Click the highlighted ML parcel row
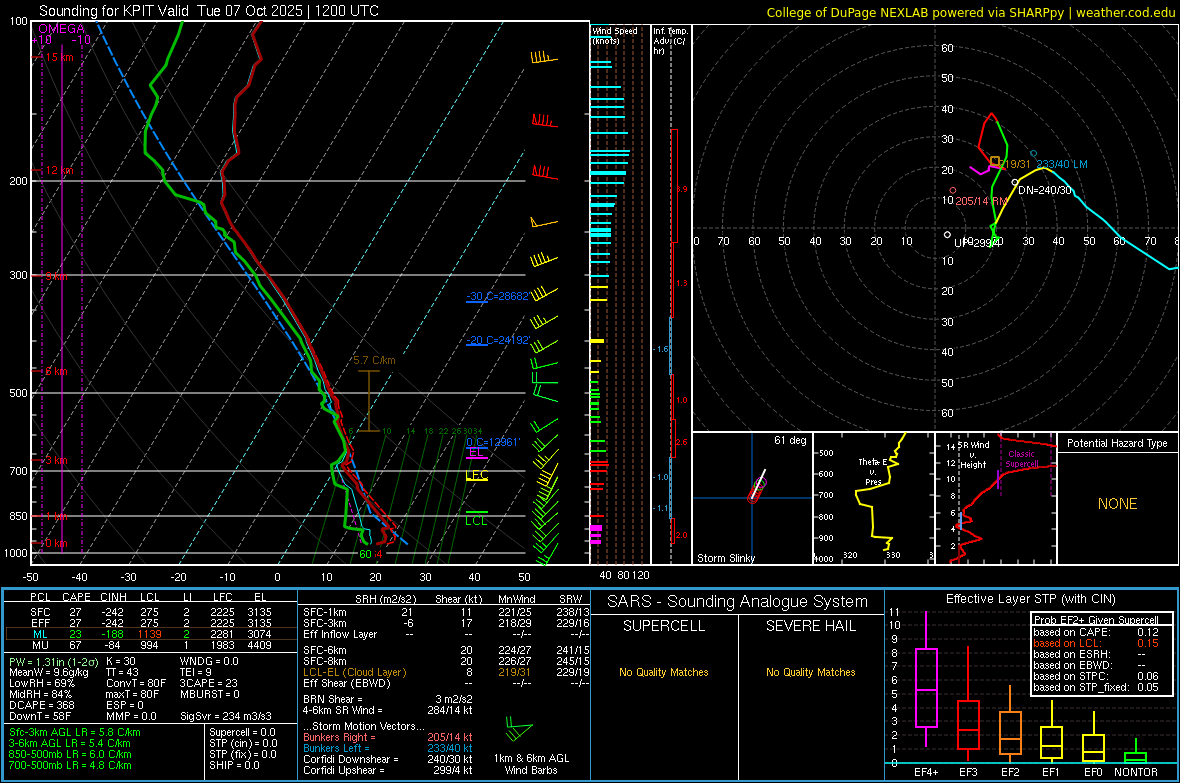1180x783 pixels. (x=151, y=635)
